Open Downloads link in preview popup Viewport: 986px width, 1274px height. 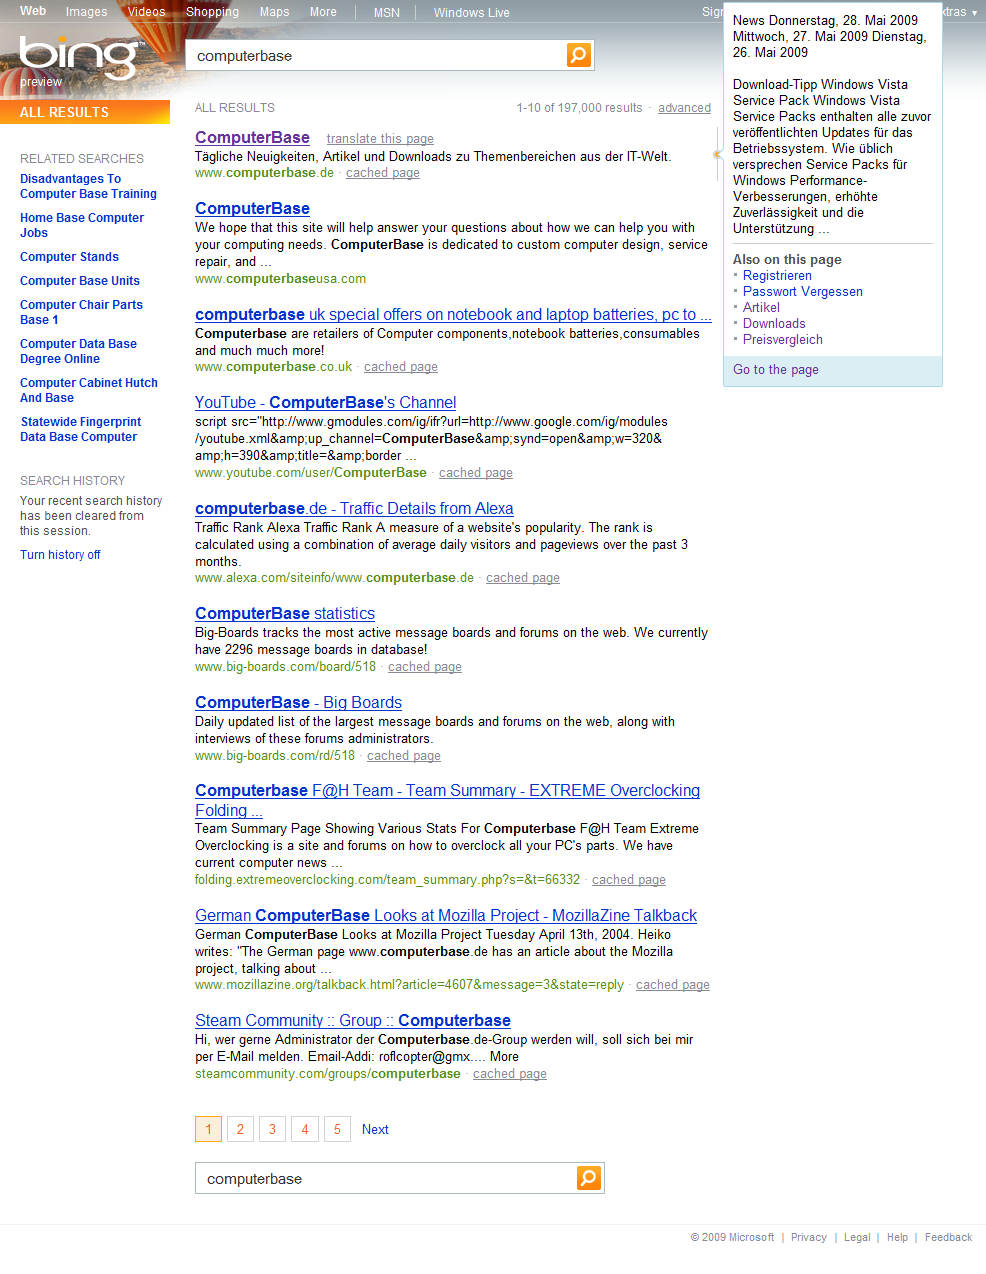(x=774, y=324)
